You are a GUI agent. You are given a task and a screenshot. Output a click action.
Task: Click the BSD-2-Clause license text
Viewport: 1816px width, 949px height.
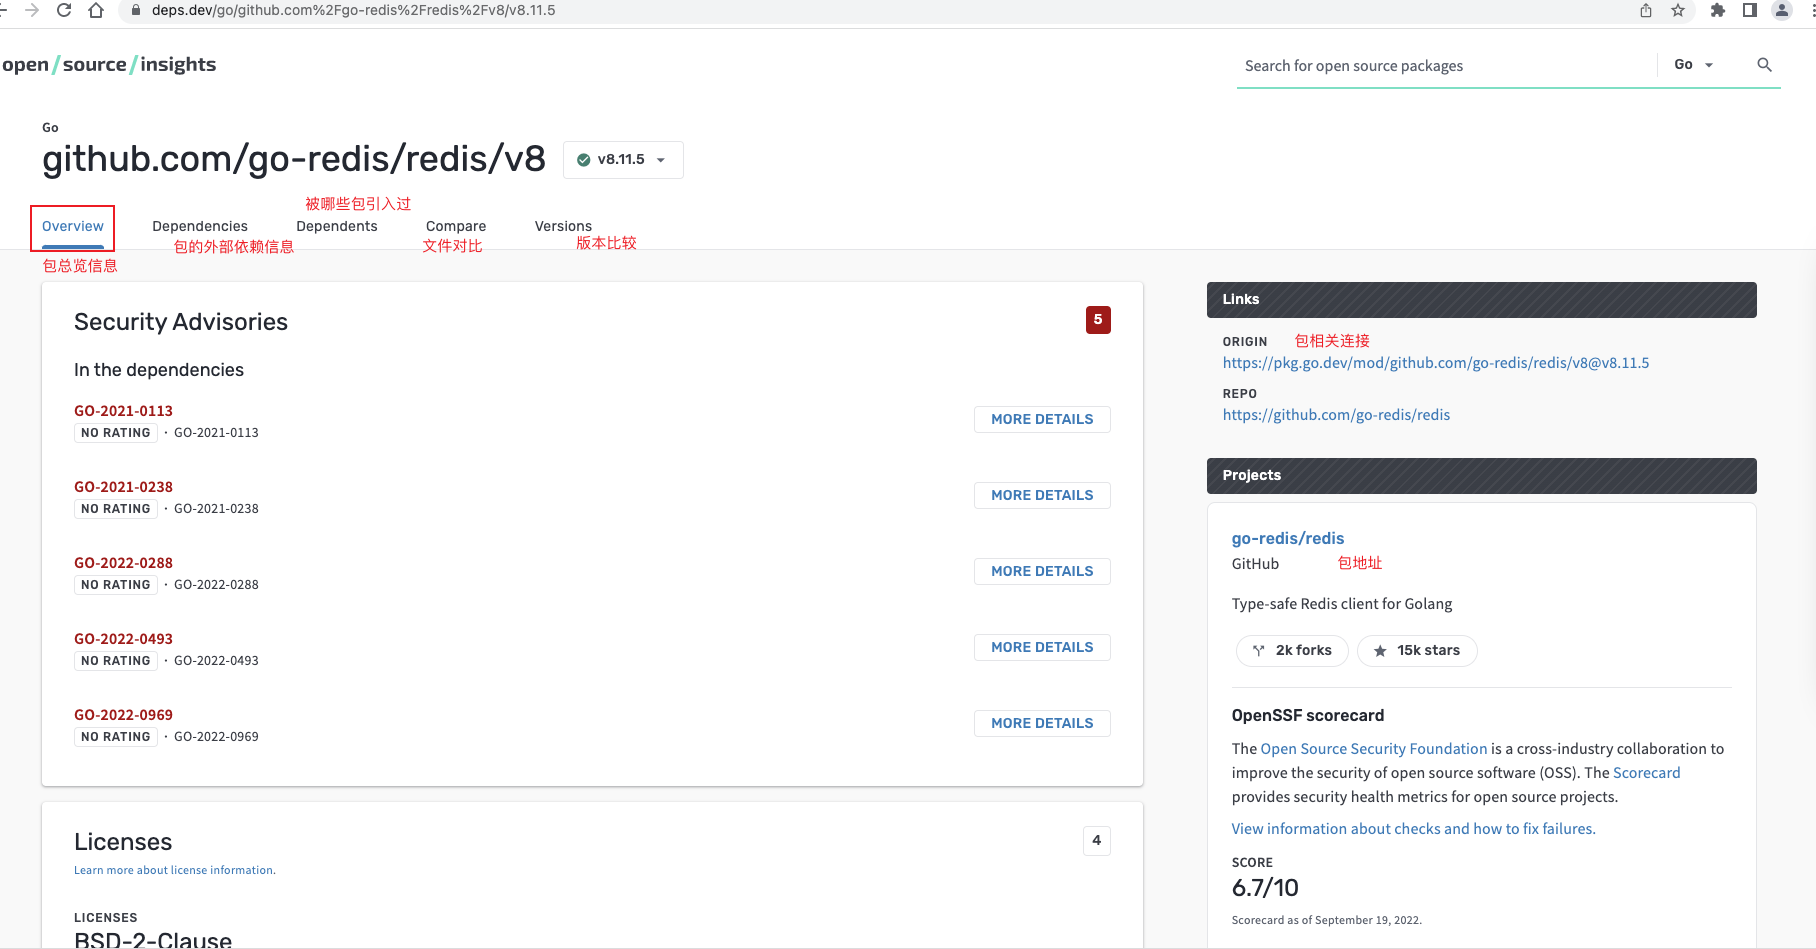pyautogui.click(x=153, y=940)
